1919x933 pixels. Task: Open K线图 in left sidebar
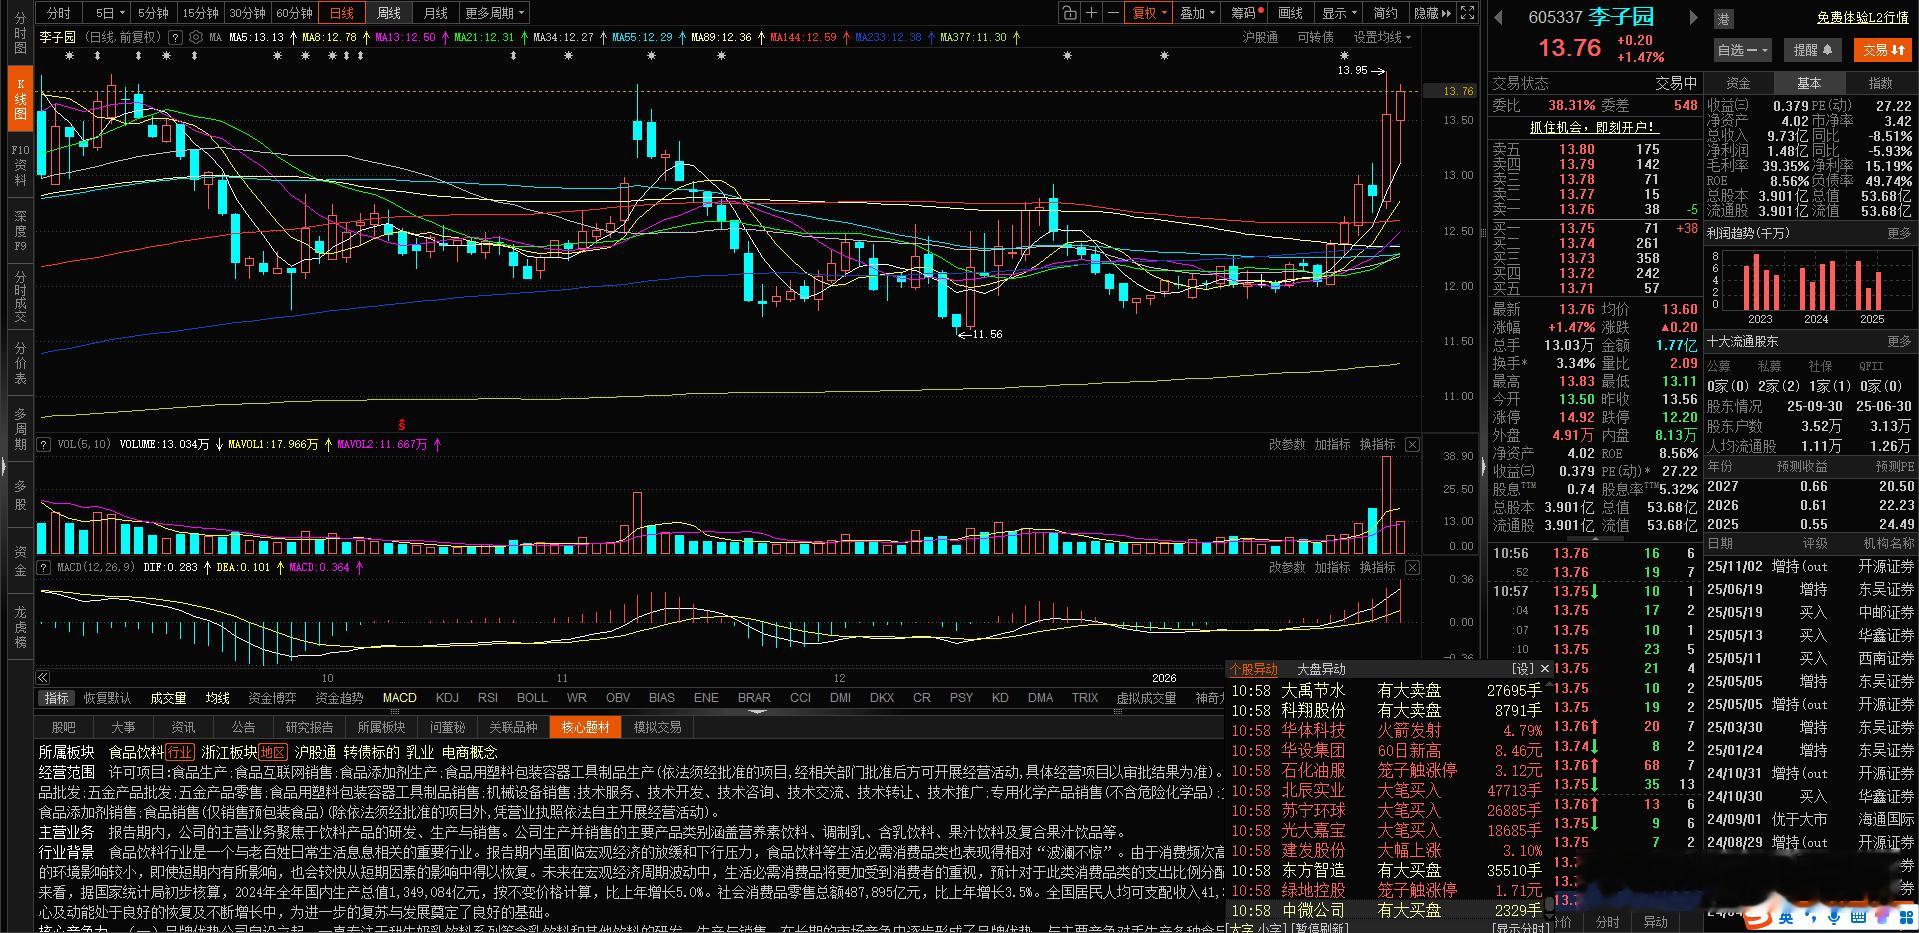[20, 99]
